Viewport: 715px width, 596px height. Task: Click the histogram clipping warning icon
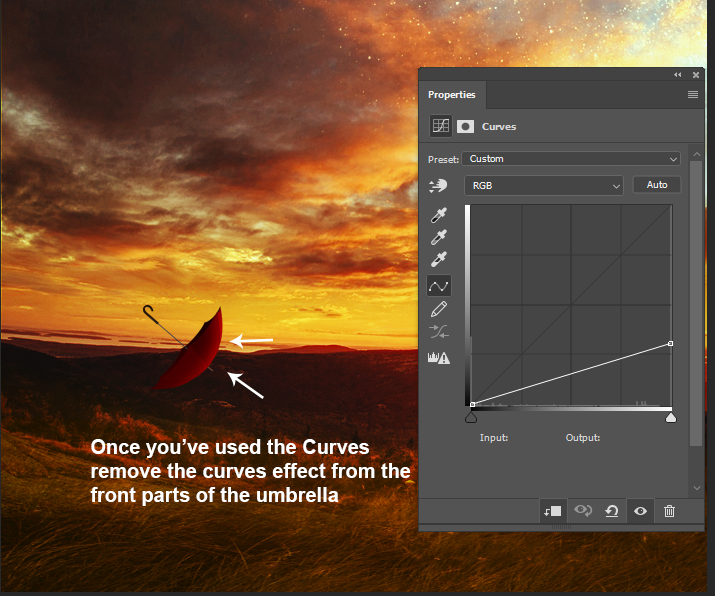(x=438, y=357)
